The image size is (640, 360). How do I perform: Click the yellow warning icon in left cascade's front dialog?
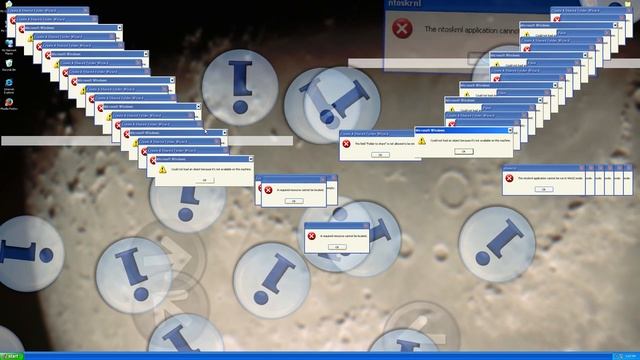(162, 169)
